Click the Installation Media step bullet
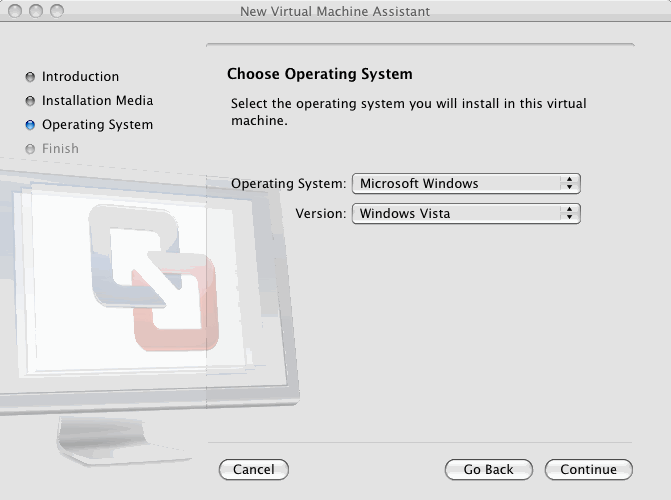This screenshot has width=671, height=500. tap(30, 101)
